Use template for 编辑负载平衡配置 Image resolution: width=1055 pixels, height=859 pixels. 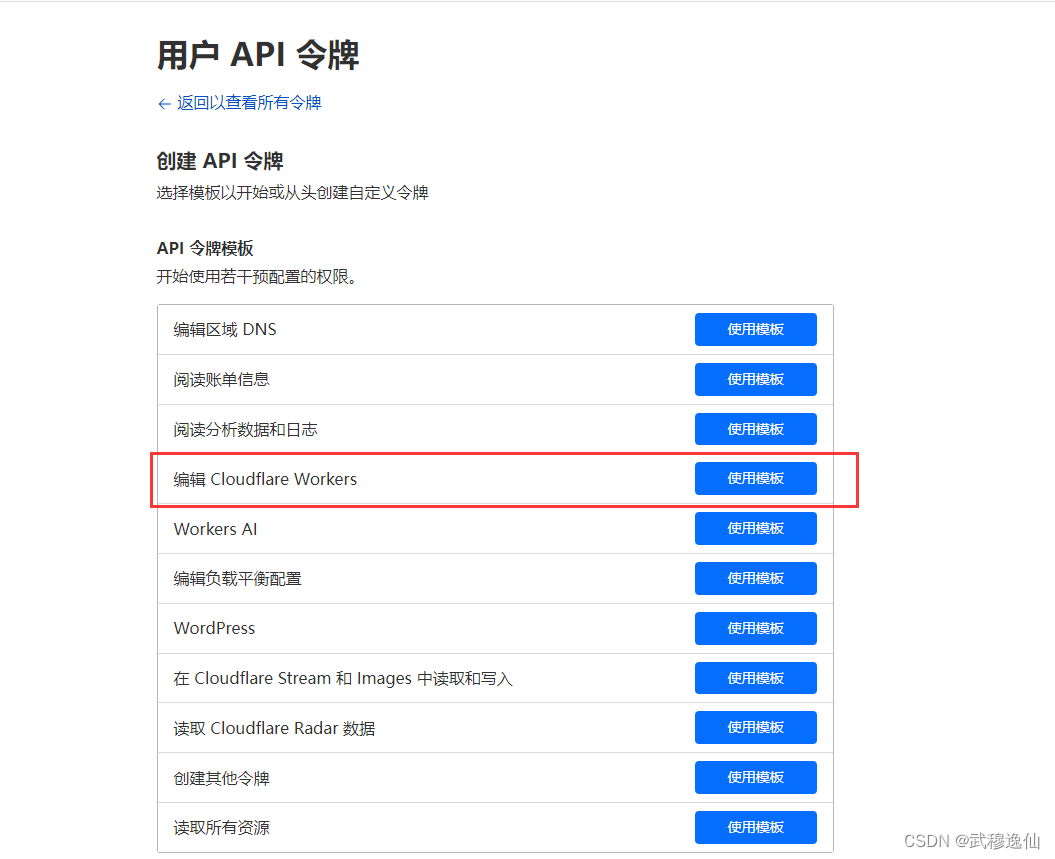click(x=755, y=578)
